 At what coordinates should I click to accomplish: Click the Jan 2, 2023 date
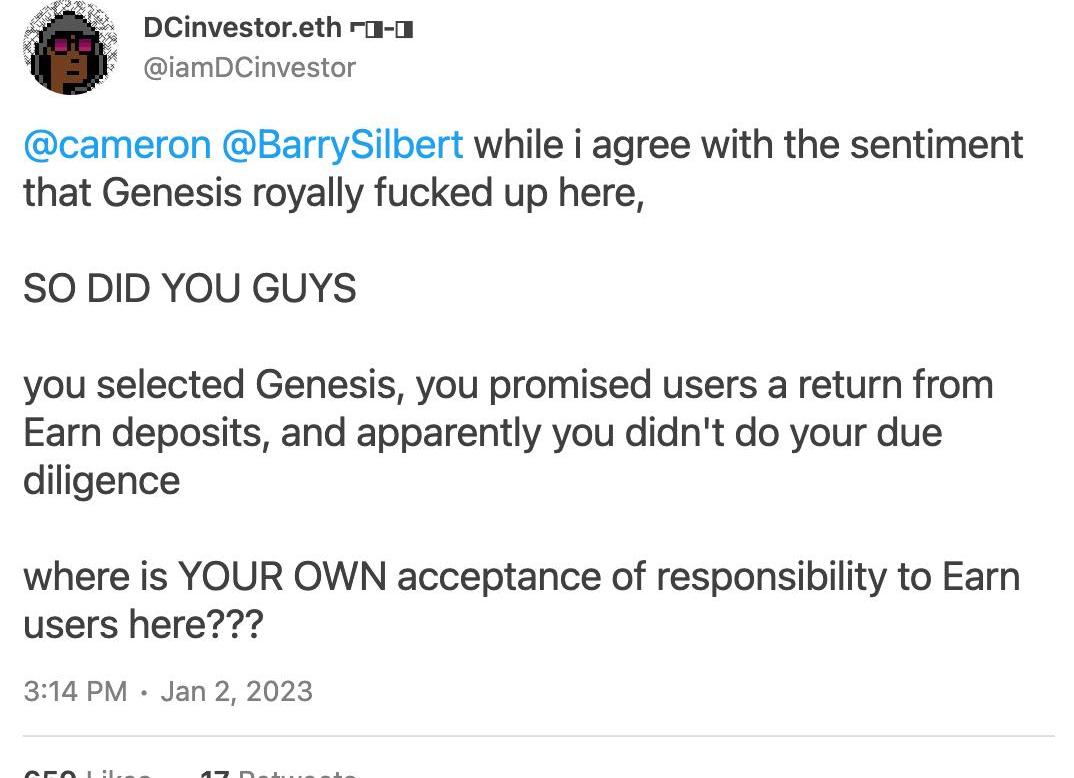point(236,691)
